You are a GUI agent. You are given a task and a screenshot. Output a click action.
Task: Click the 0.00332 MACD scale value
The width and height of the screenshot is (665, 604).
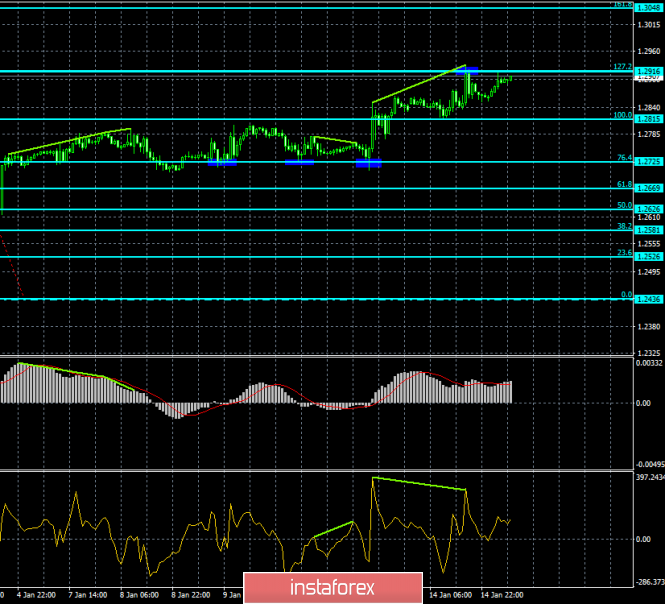pos(647,361)
